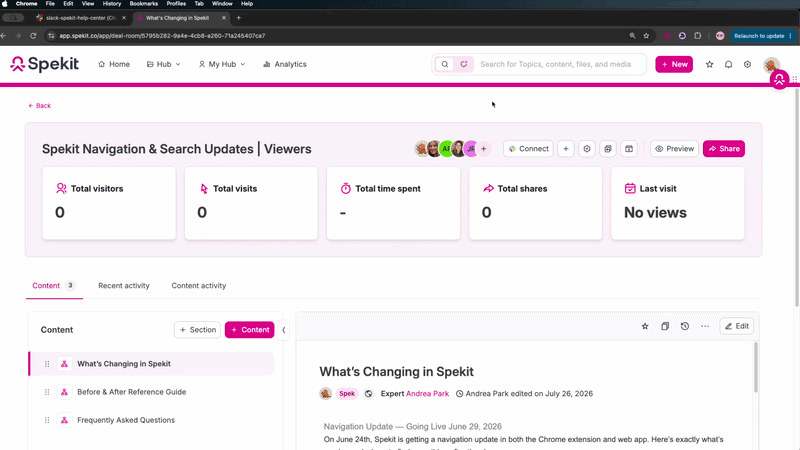
Task: Open Andrea Park expert link
Action: click(428, 393)
